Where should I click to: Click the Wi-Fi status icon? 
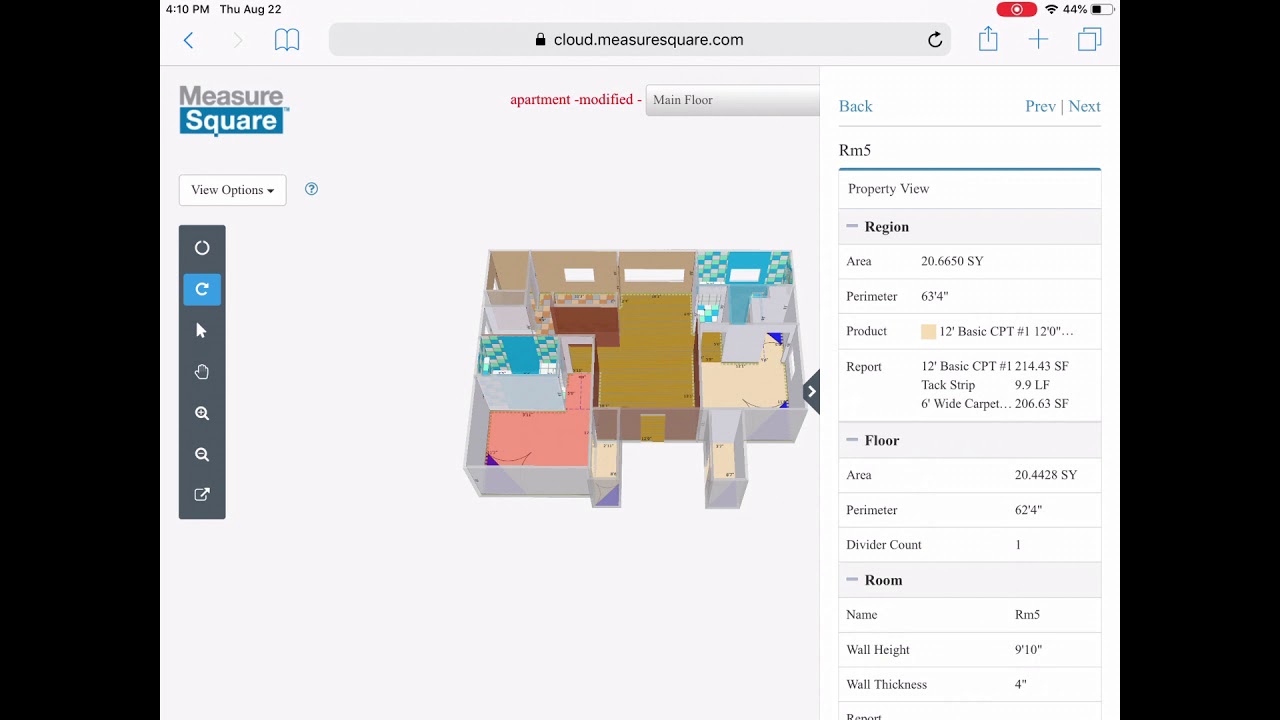pos(1051,9)
